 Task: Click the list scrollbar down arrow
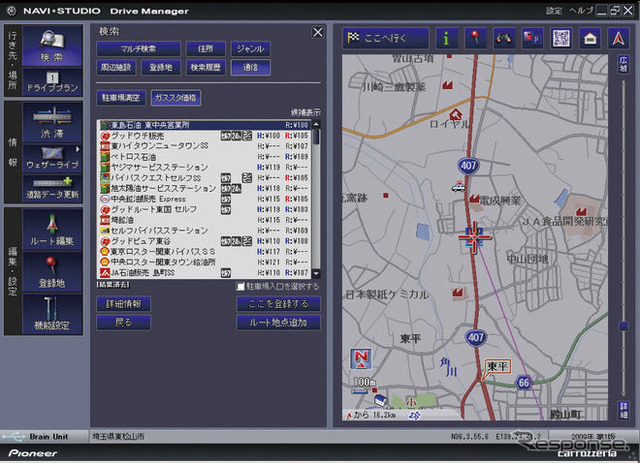tap(316, 274)
